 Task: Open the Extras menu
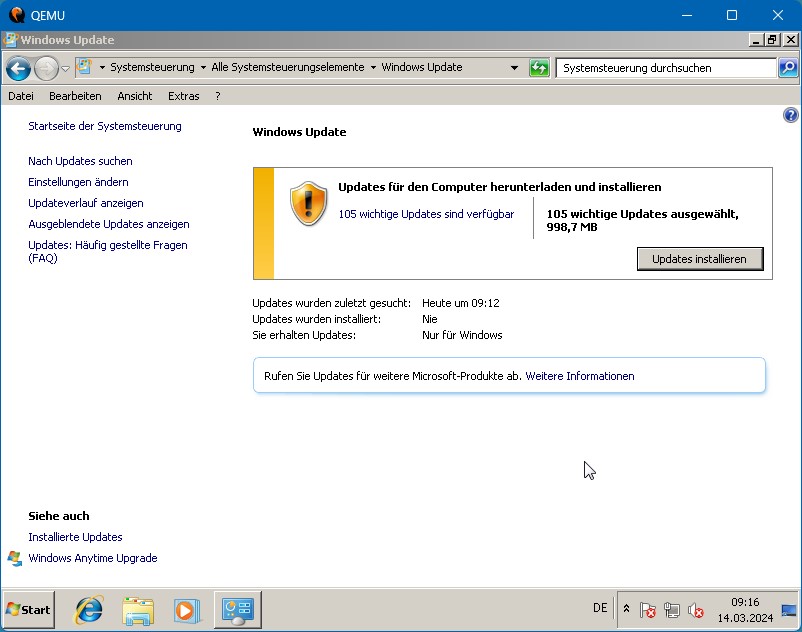click(x=184, y=96)
